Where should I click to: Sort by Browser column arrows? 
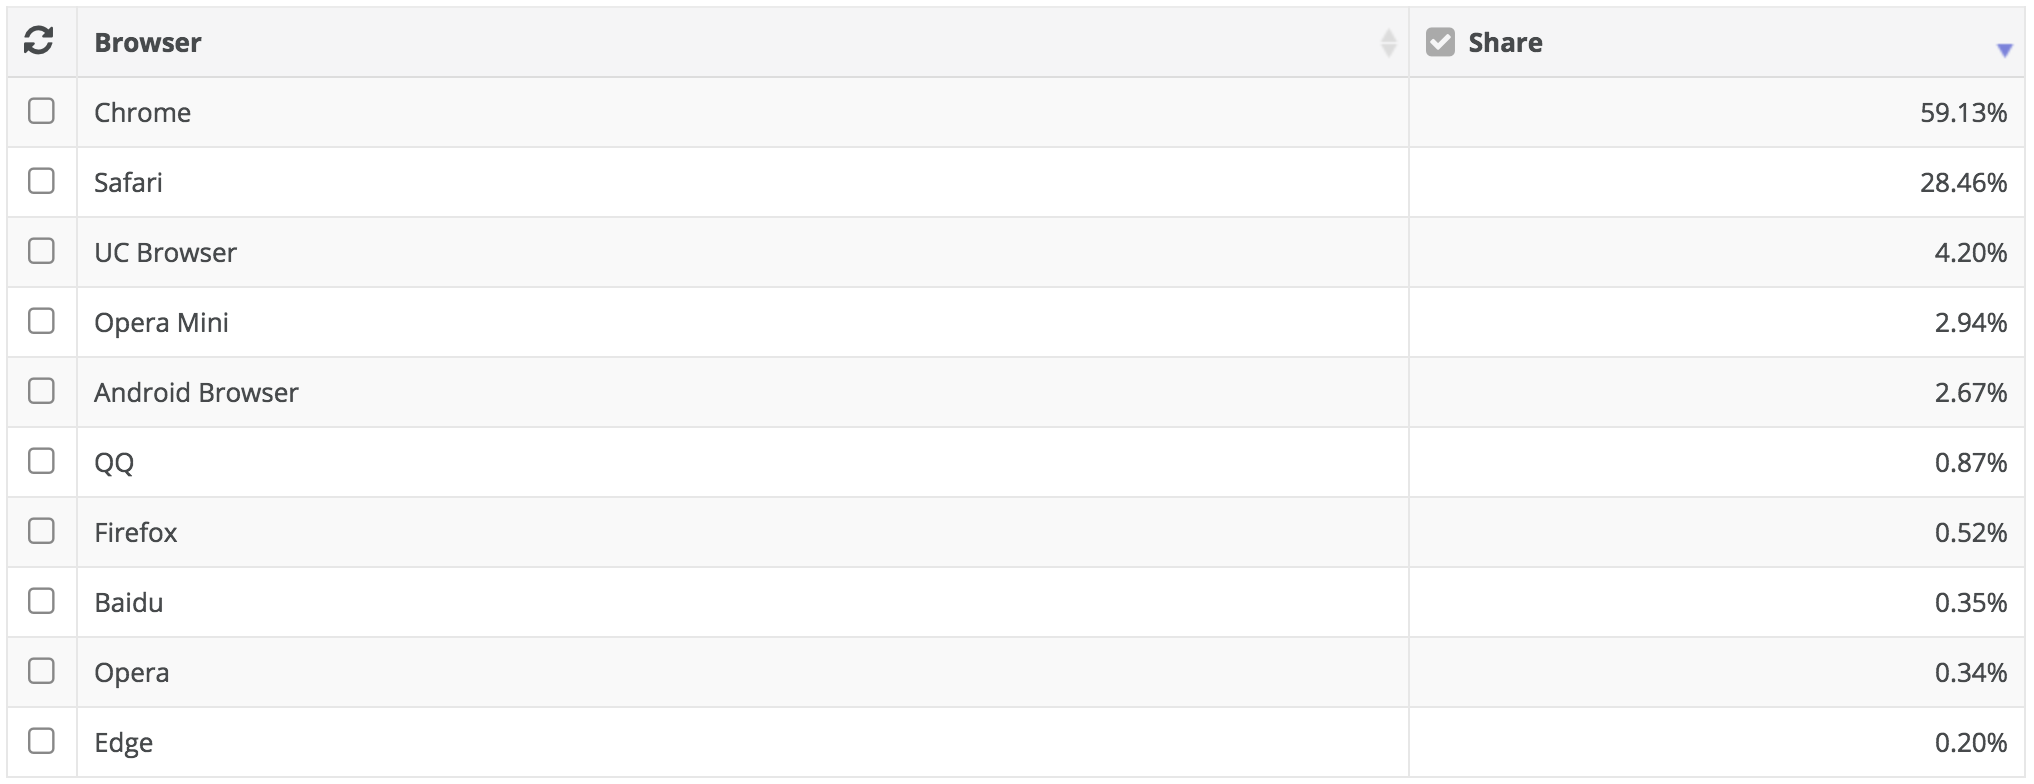click(1388, 43)
